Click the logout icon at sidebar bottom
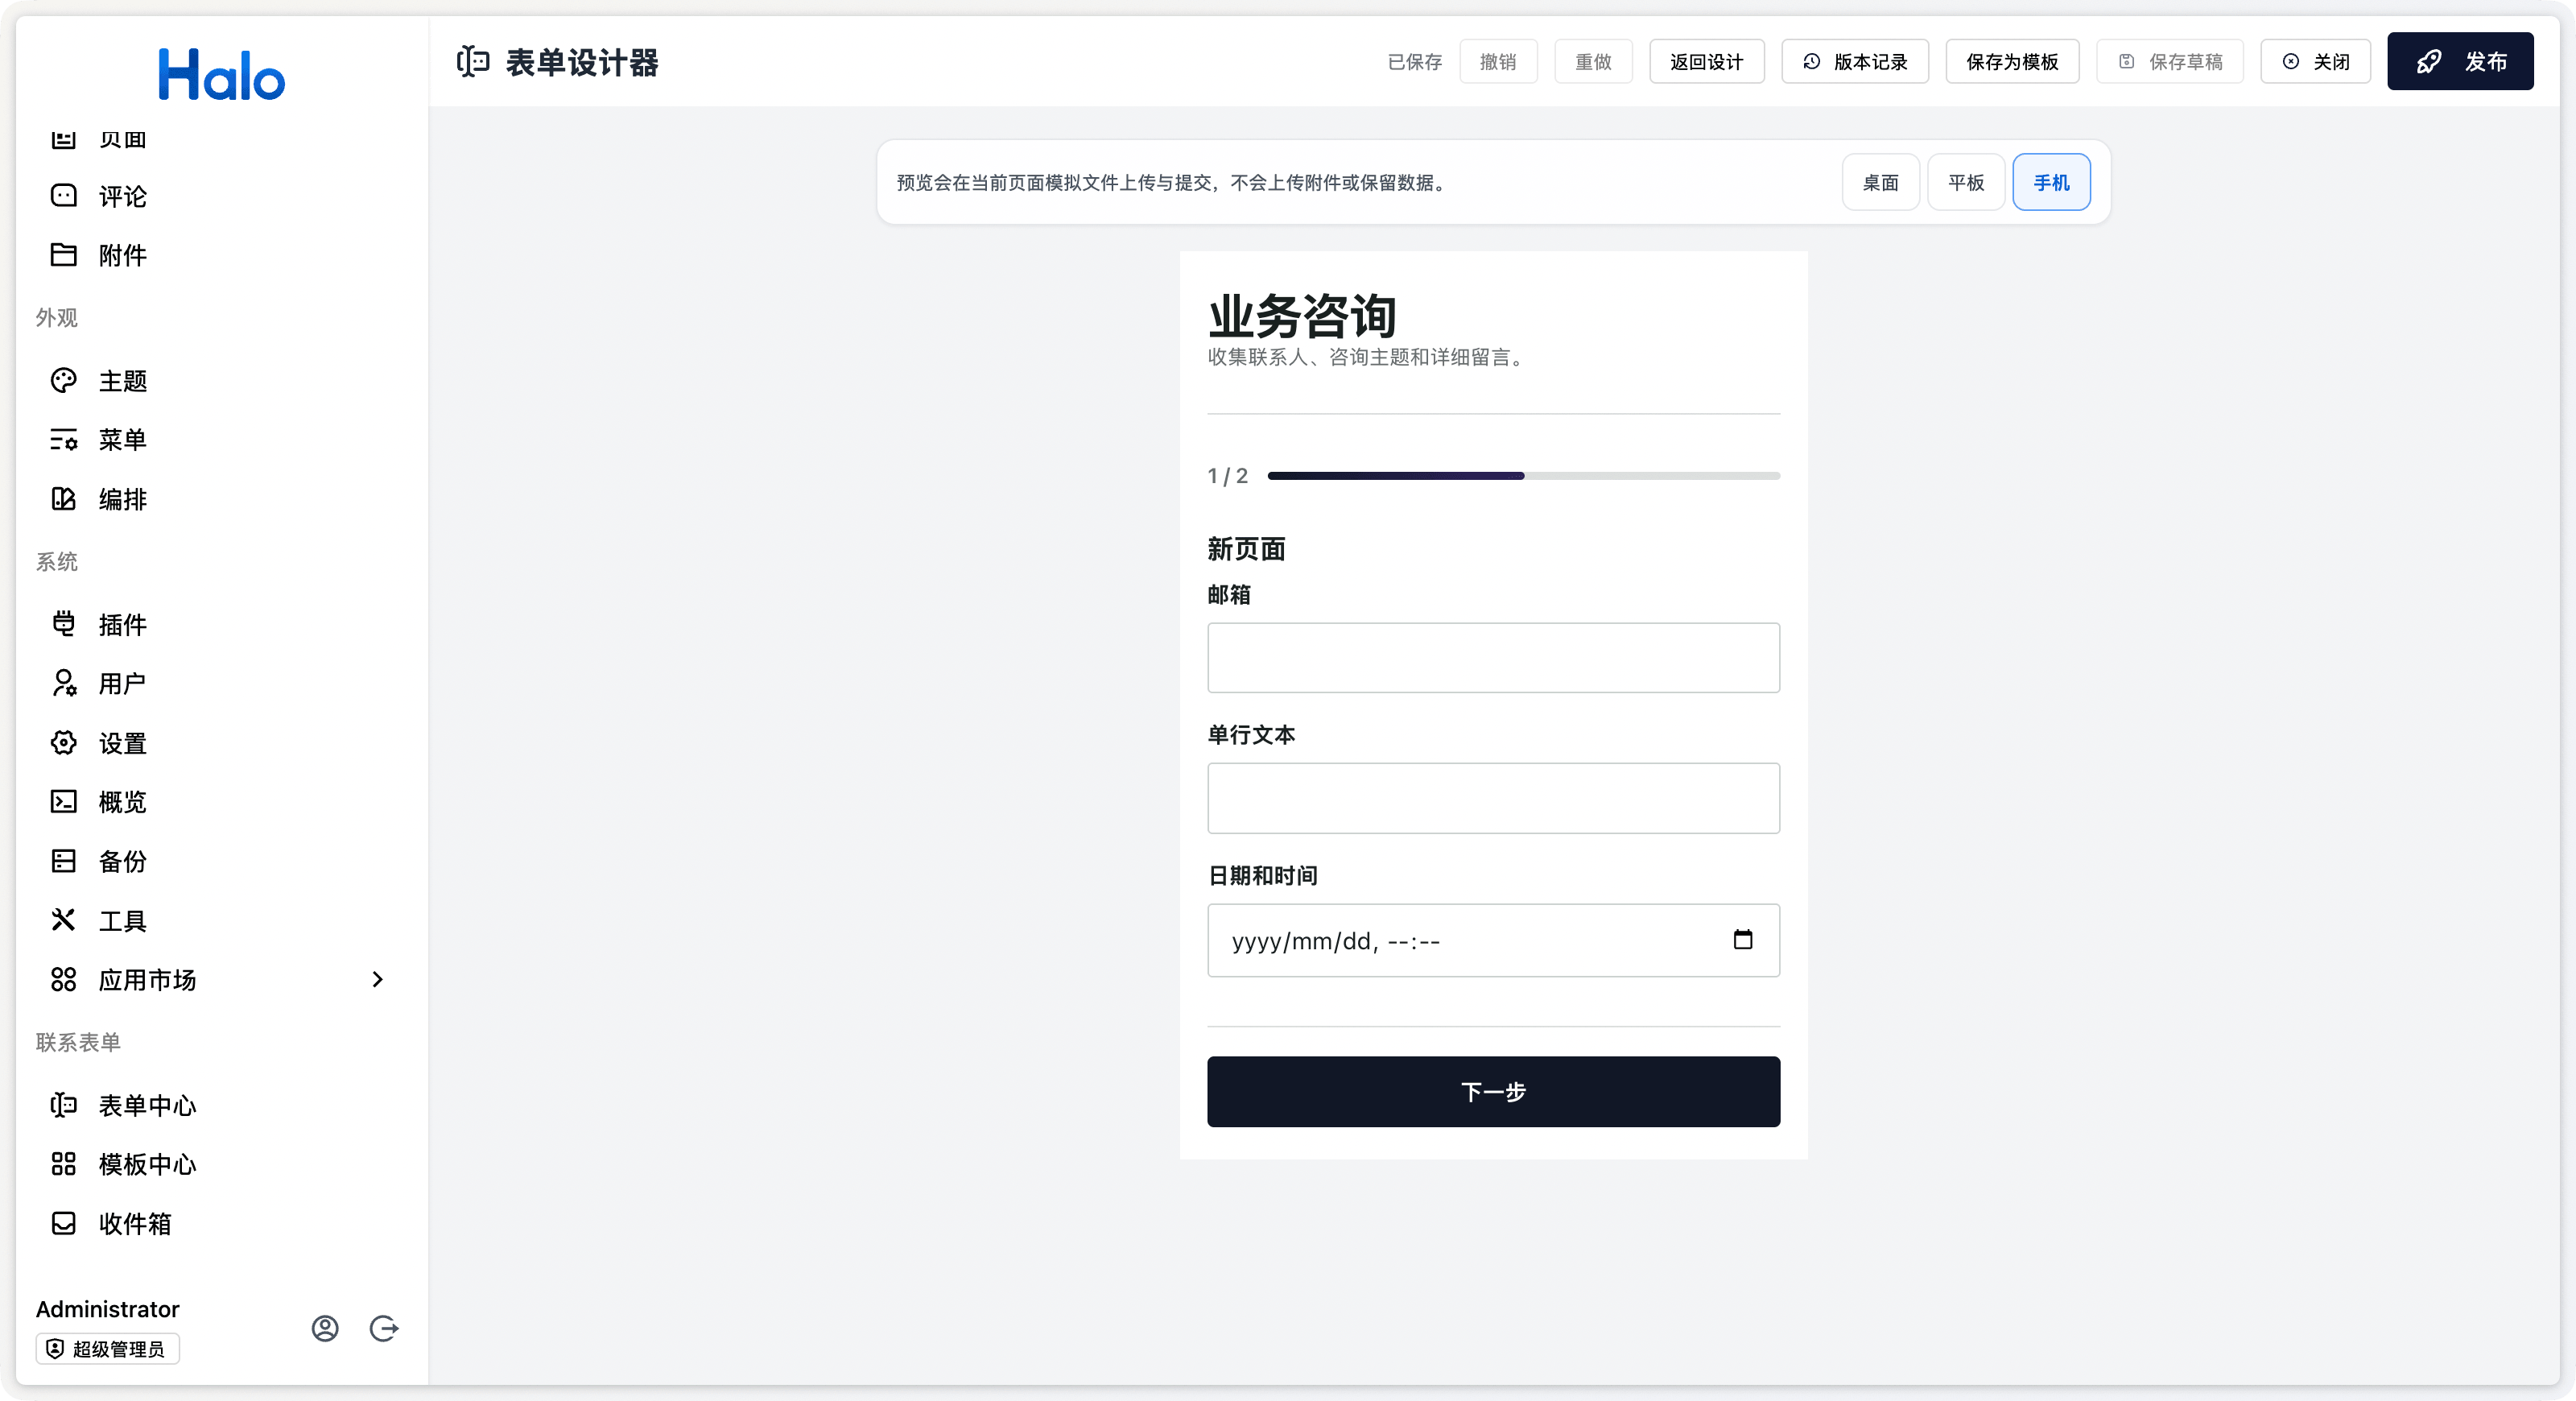Viewport: 2576px width, 1401px height. (x=384, y=1328)
